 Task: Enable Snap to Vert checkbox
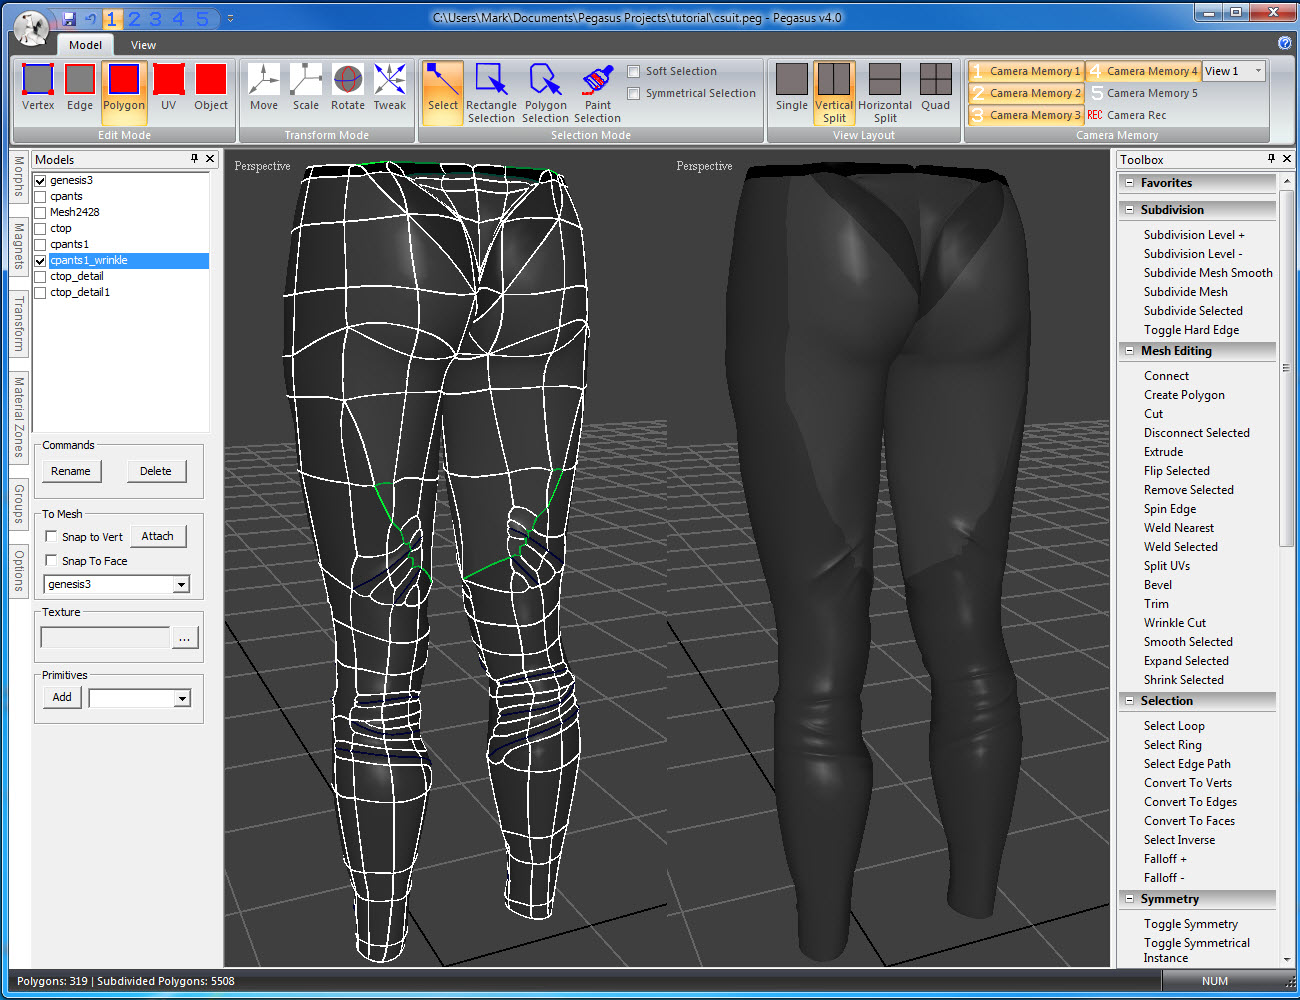(x=51, y=536)
